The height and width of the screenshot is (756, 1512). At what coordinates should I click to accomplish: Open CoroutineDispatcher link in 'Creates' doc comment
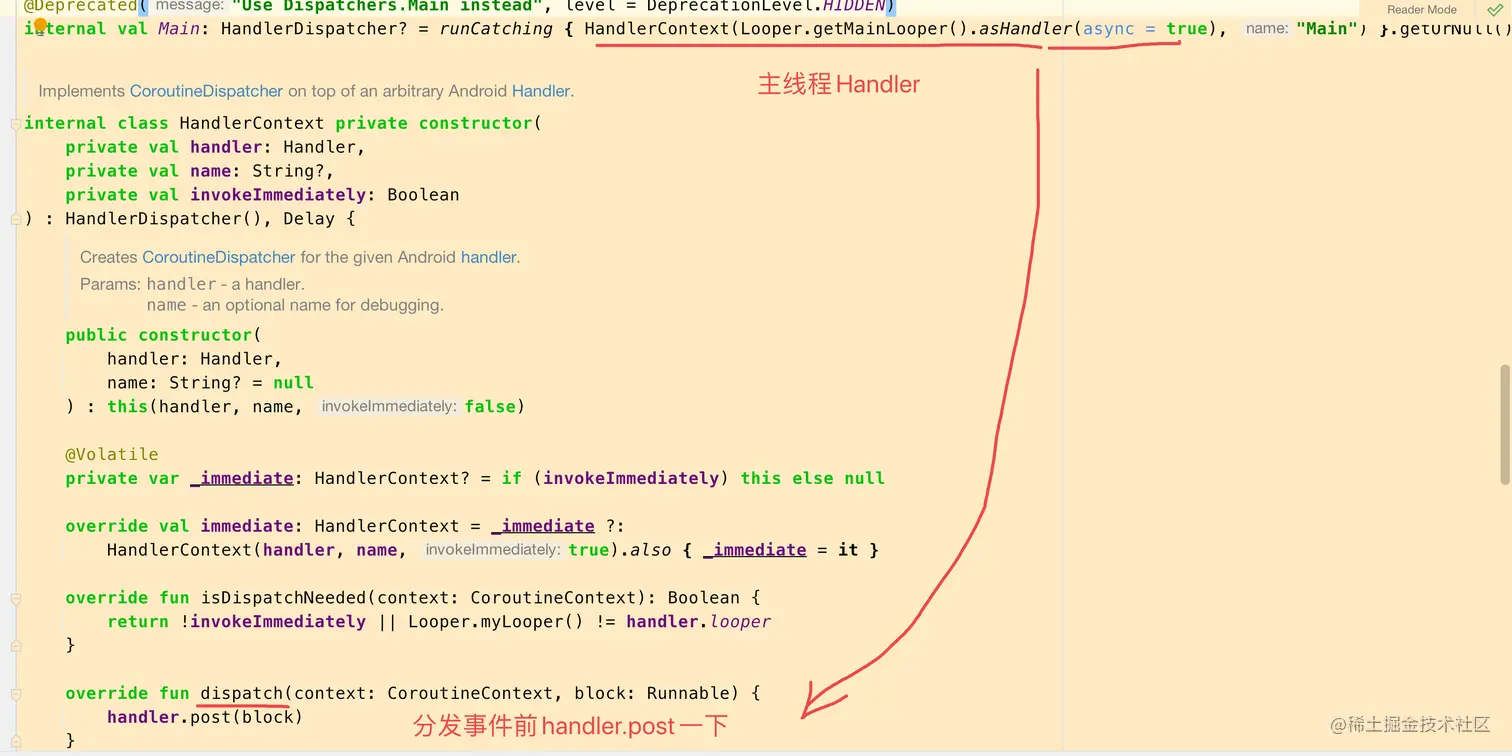[219, 257]
